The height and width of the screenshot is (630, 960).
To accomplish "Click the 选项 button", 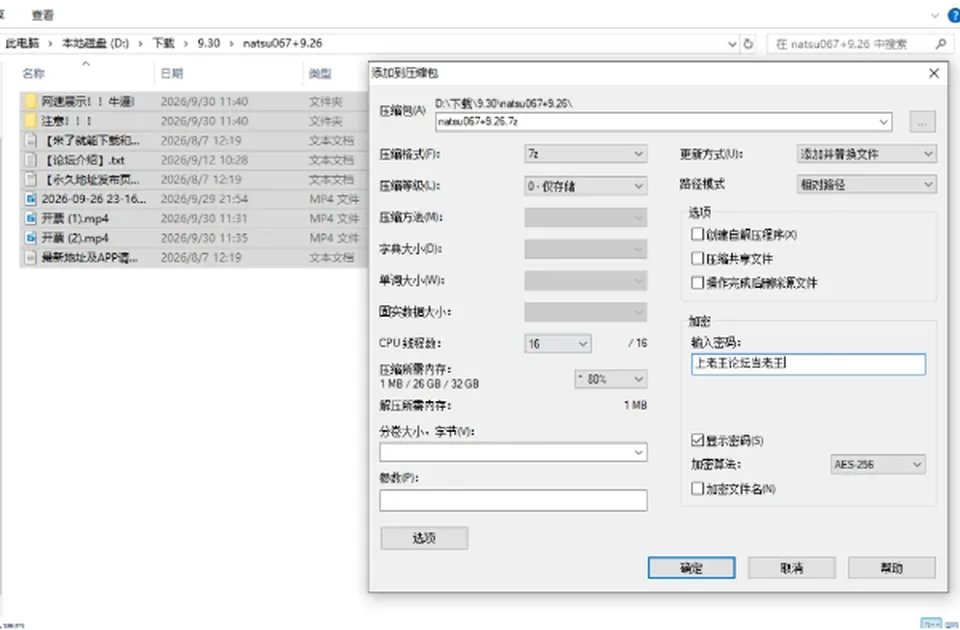I will (x=424, y=538).
